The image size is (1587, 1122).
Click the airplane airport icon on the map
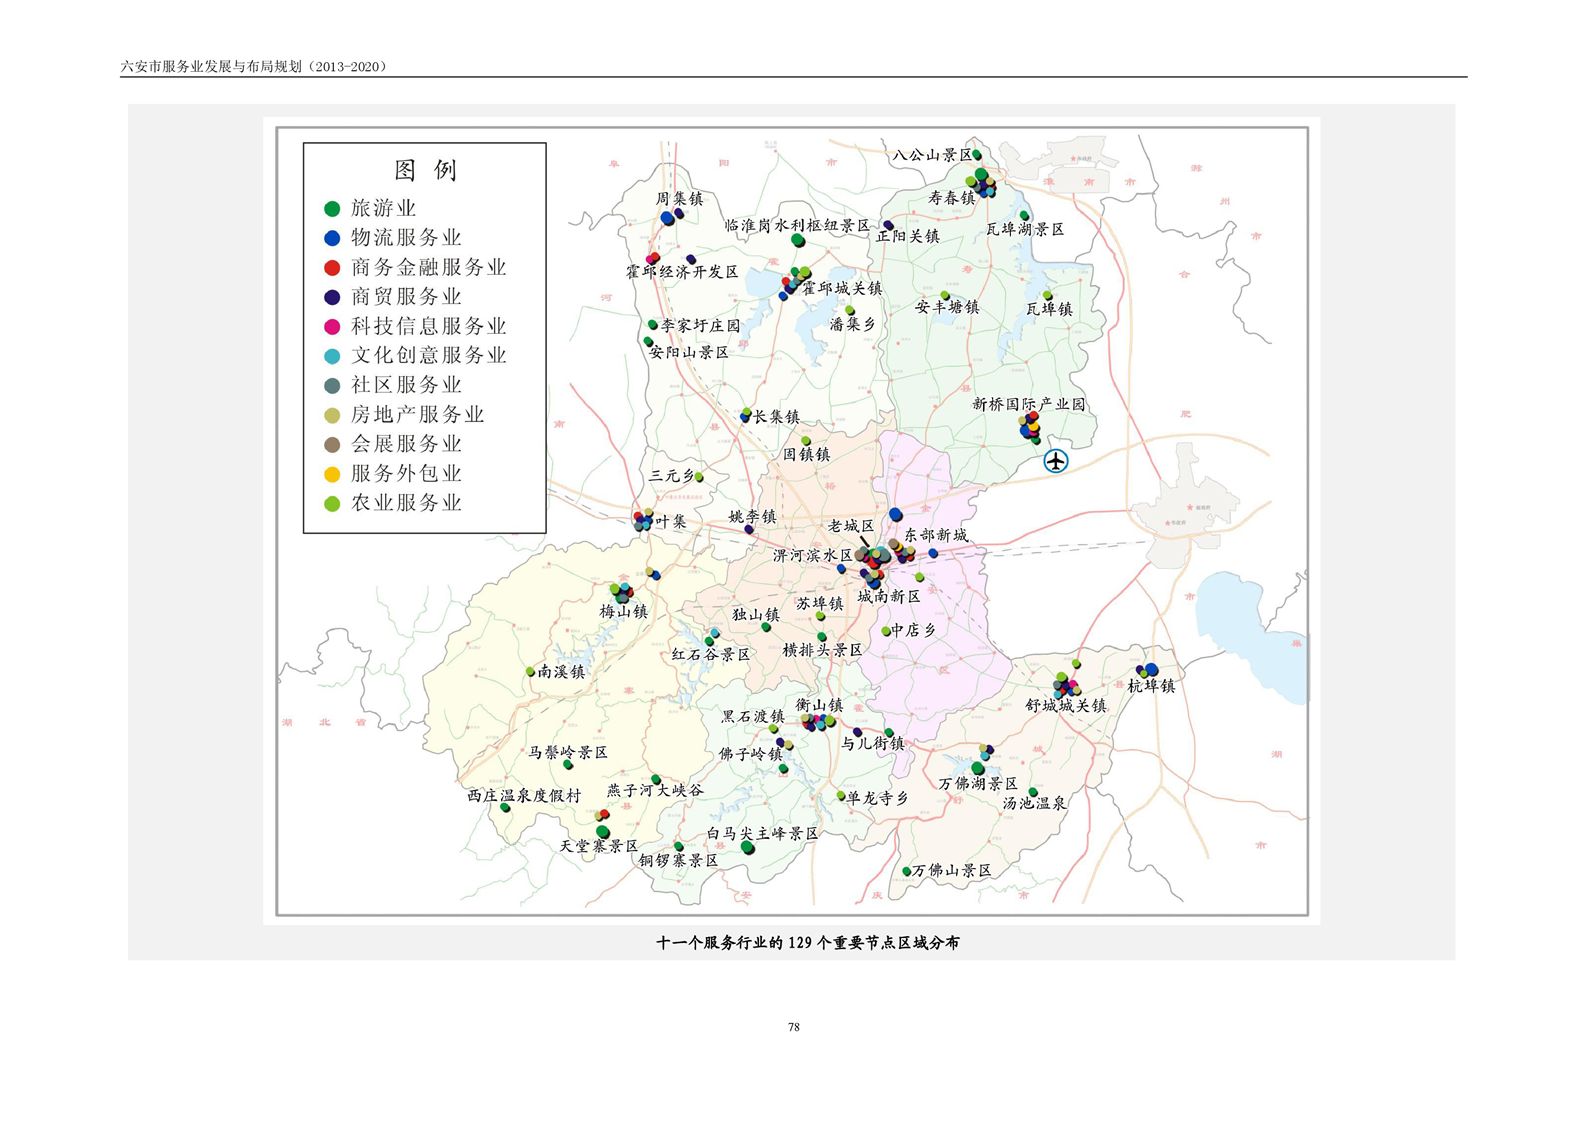click(1055, 460)
